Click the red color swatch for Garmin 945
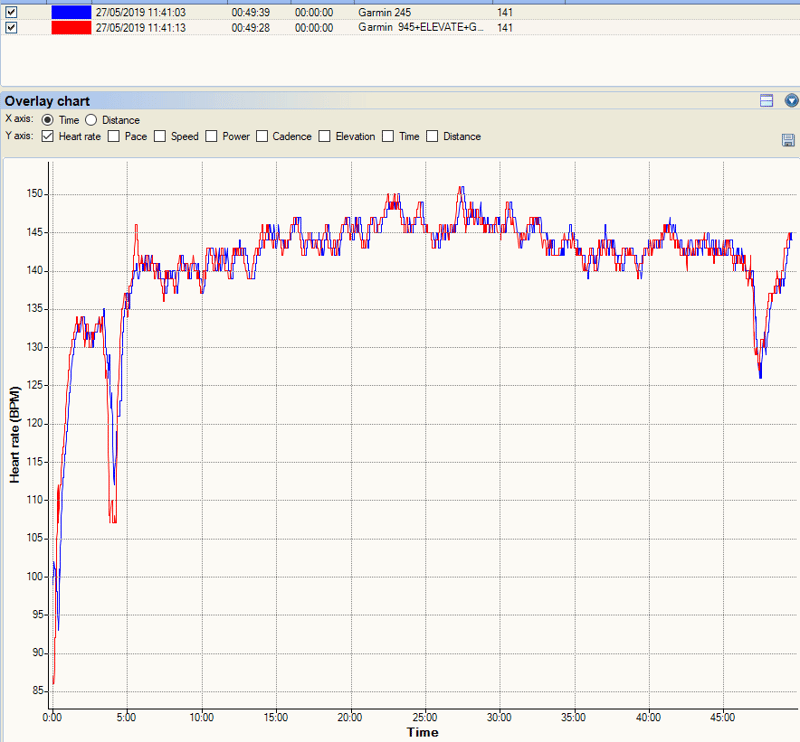 tap(71, 28)
